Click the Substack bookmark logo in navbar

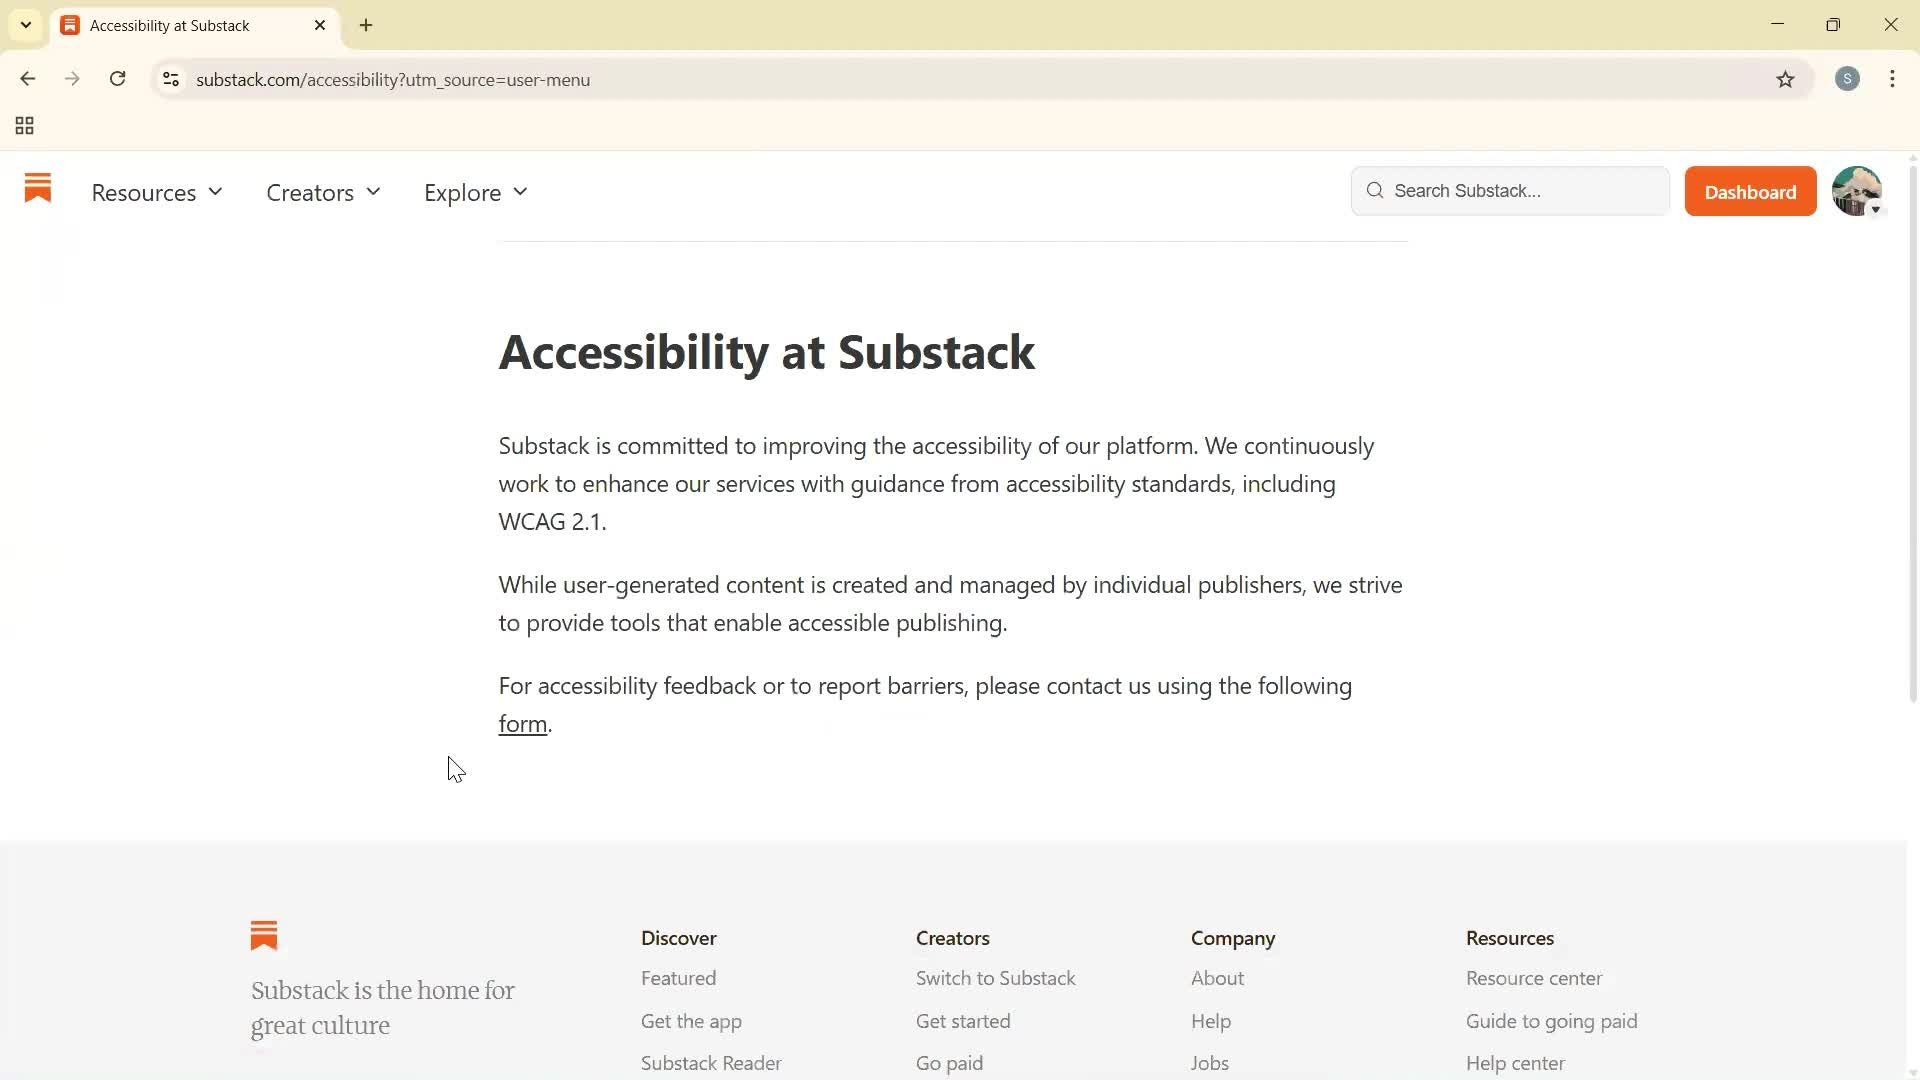(37, 190)
